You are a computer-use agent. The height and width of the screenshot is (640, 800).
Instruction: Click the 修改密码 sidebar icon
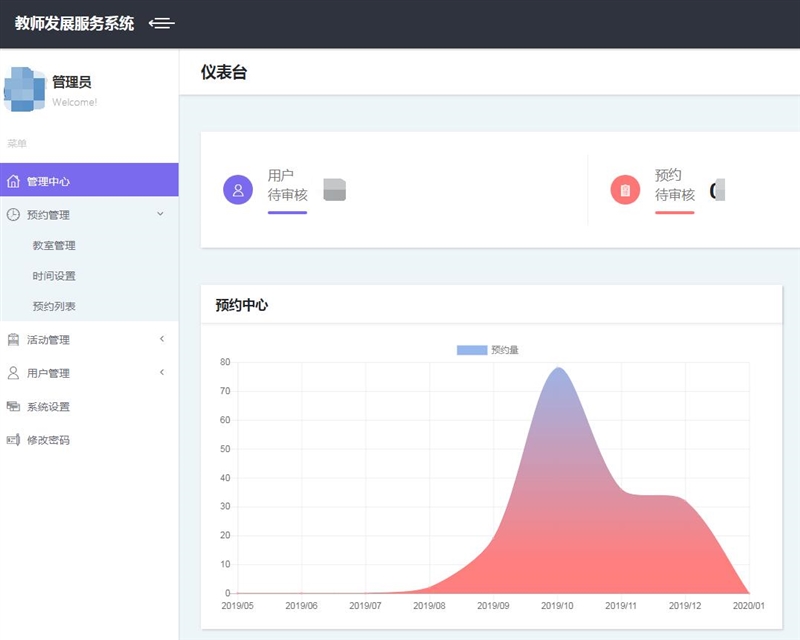pyautogui.click(x=13, y=439)
